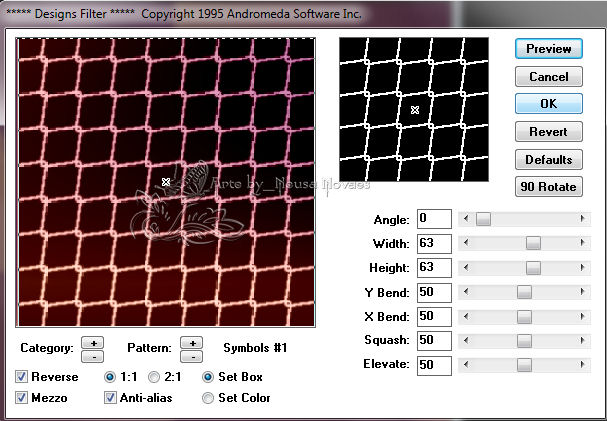Increase Width with right slider arrow
The image size is (607, 421).
(582, 243)
